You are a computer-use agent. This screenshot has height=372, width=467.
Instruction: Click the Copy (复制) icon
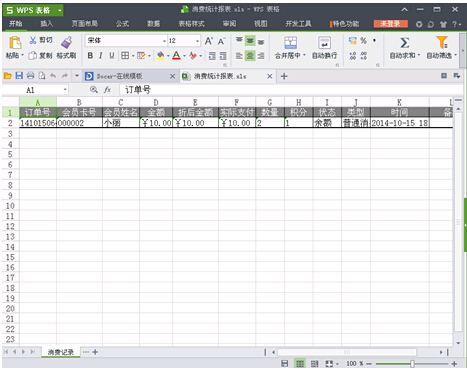pos(33,55)
